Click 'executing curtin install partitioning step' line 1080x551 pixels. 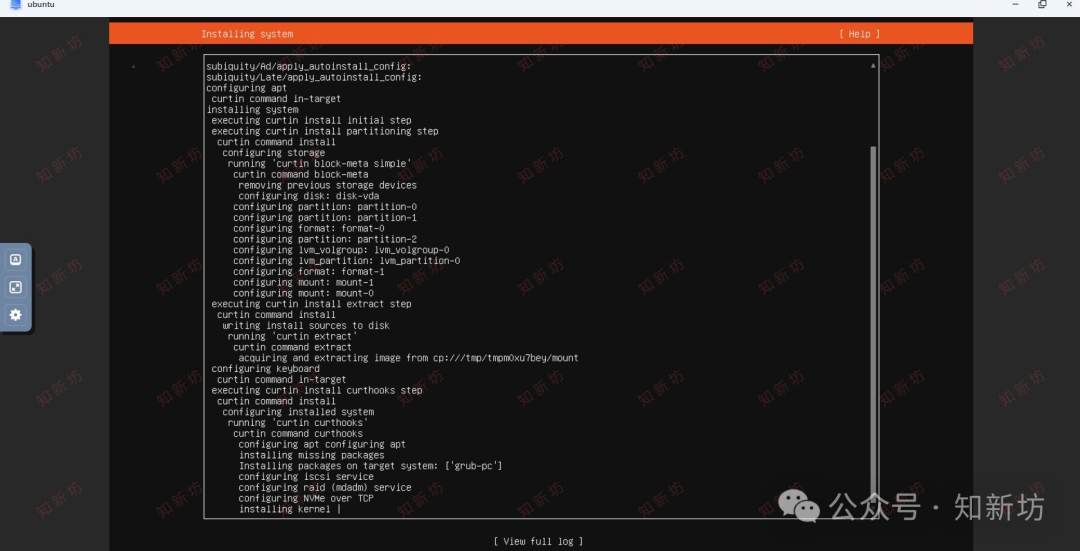[x=325, y=131]
